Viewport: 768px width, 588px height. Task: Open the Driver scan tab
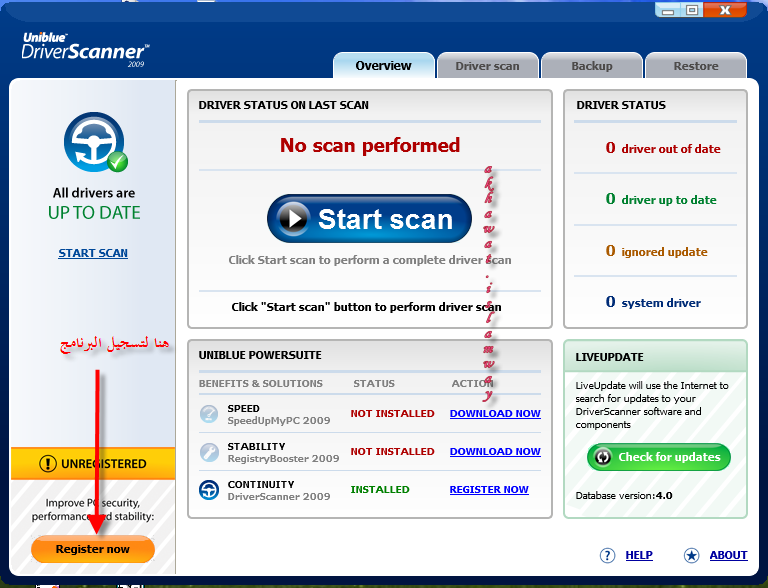[x=487, y=66]
